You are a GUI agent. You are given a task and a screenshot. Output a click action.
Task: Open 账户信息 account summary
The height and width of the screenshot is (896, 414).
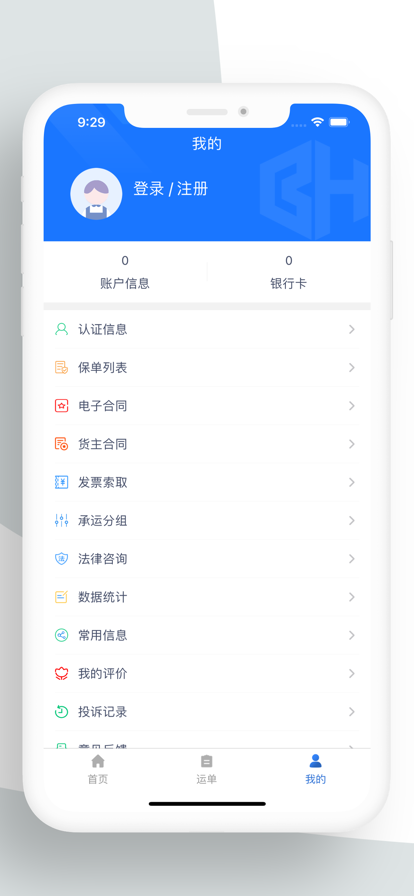pos(125,272)
